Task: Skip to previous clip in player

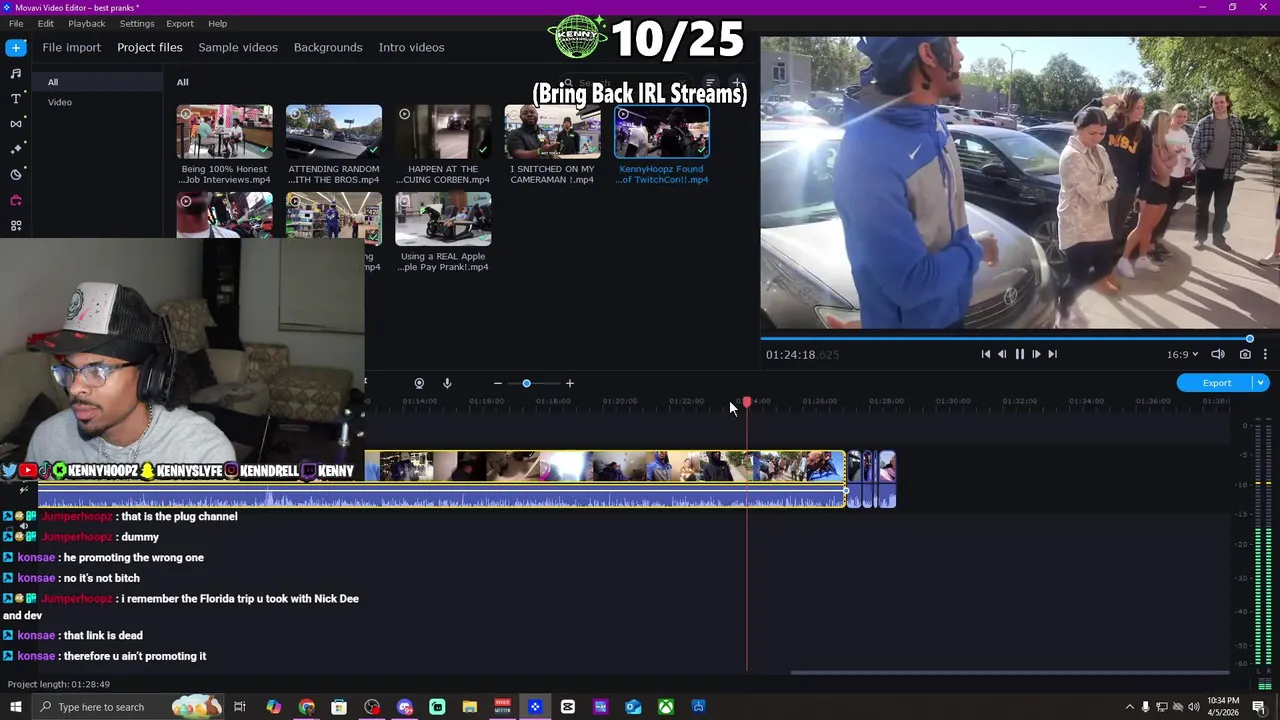Action: pos(986,354)
